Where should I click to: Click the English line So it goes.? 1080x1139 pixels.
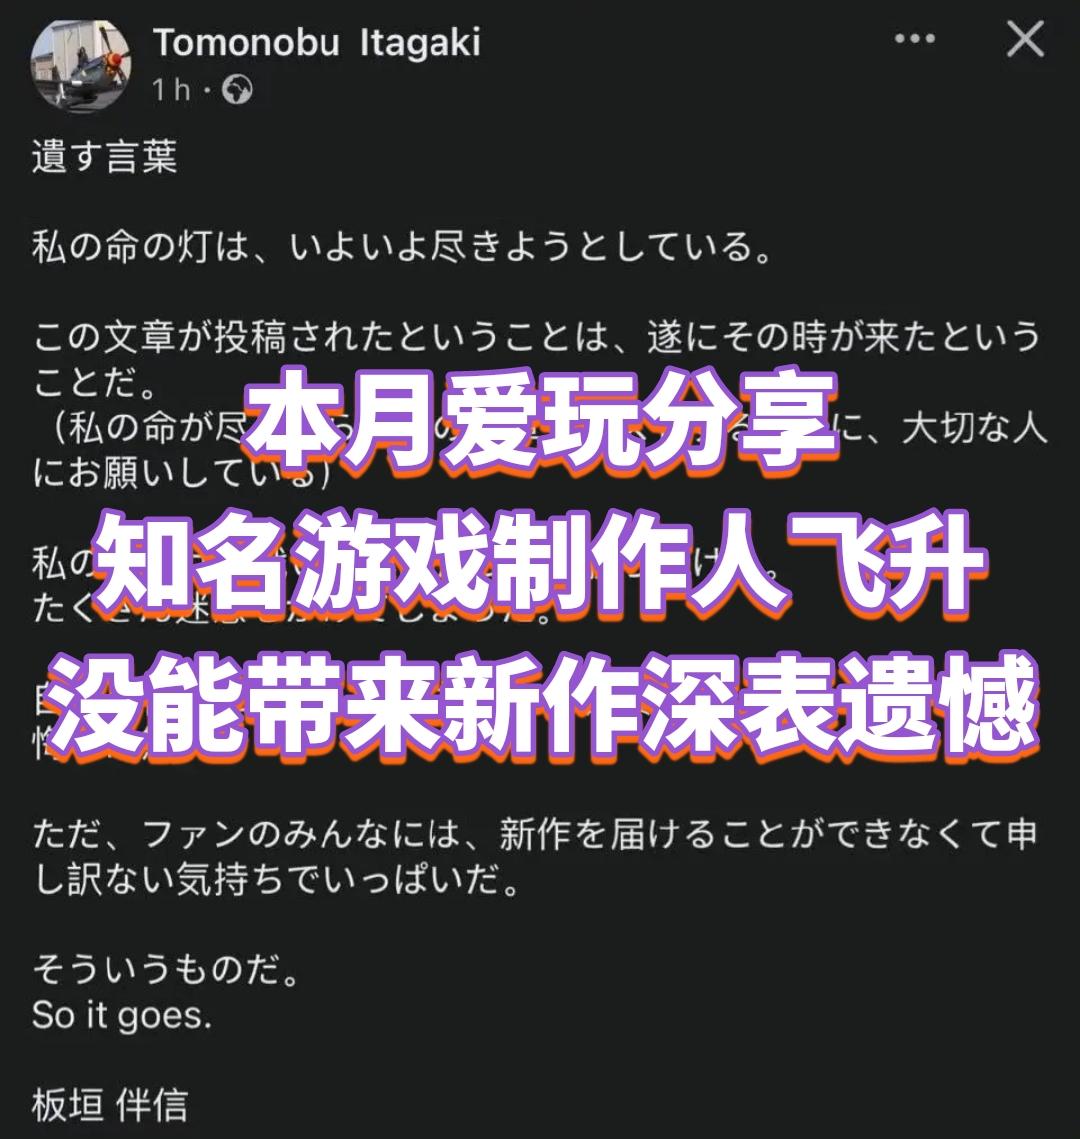pos(121,1016)
